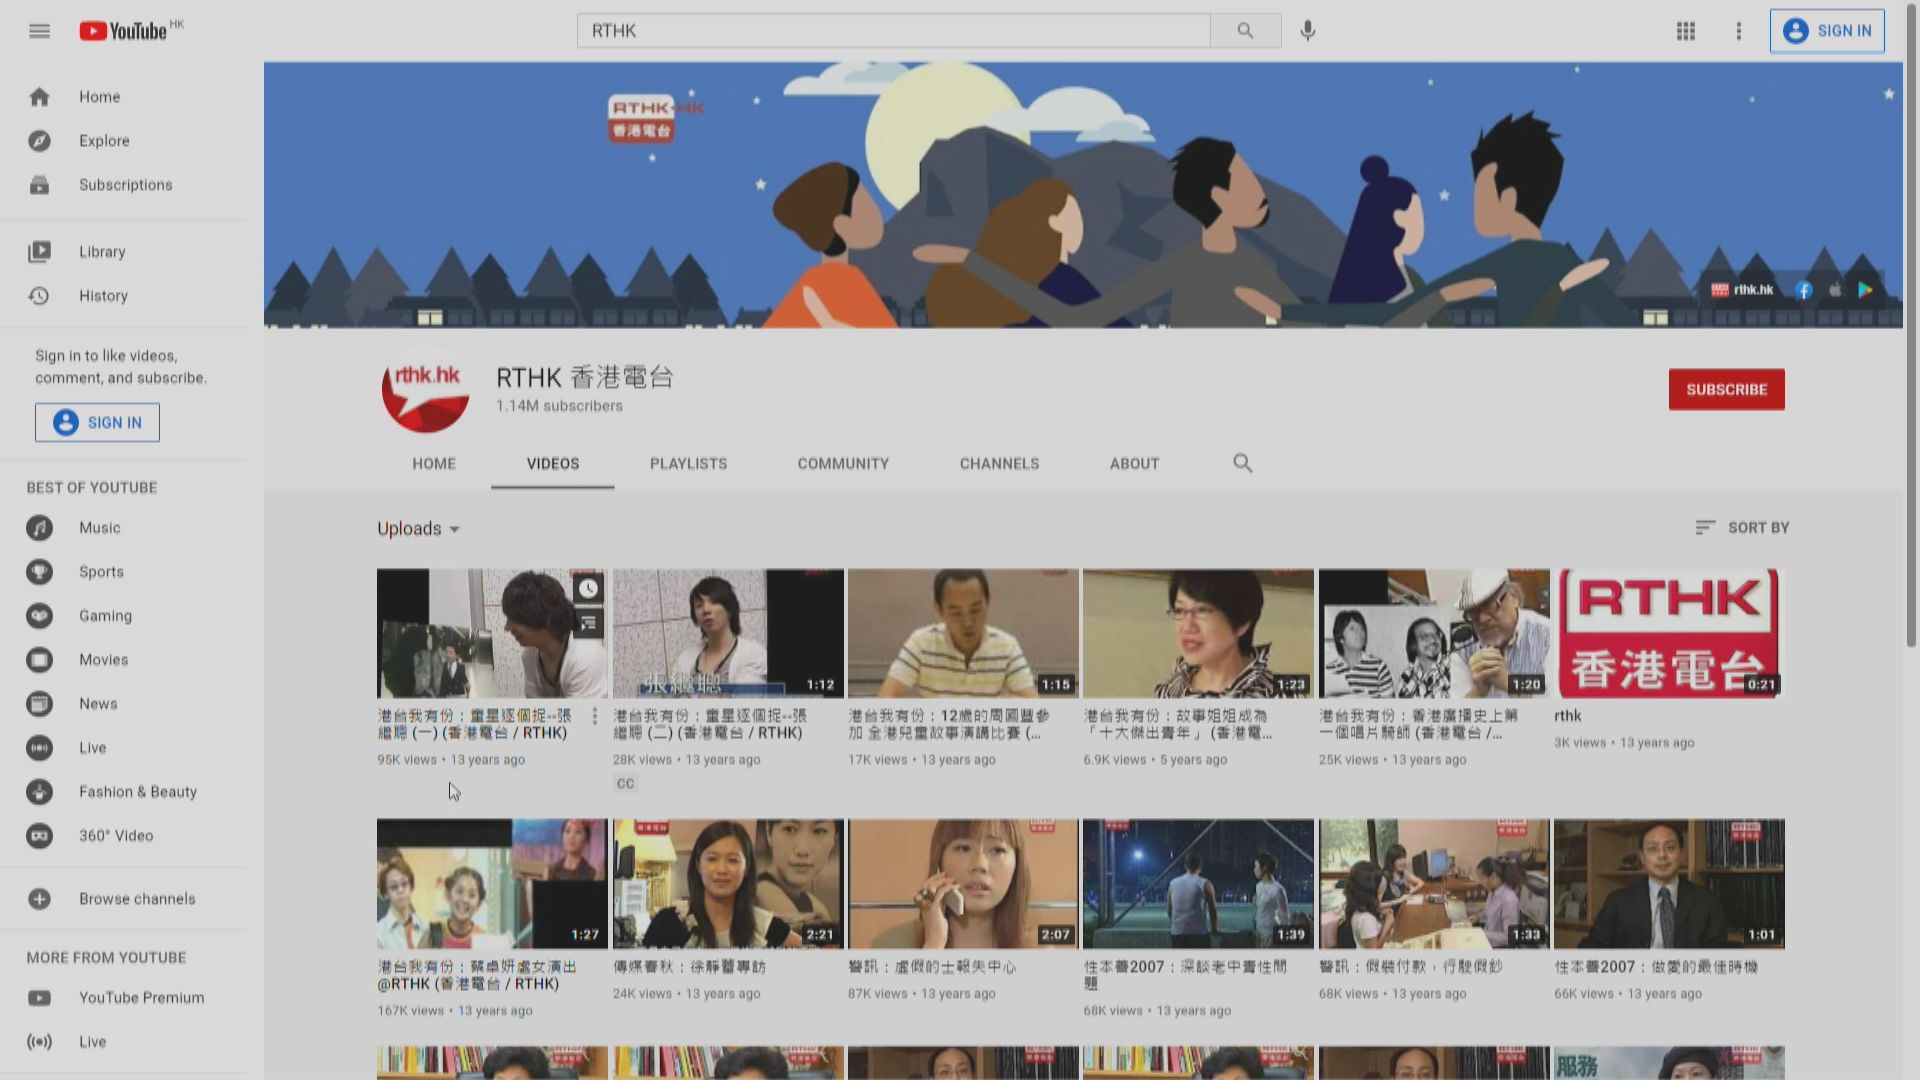The image size is (1920, 1080).
Task: Switch to the Playlists tab
Action: point(688,464)
